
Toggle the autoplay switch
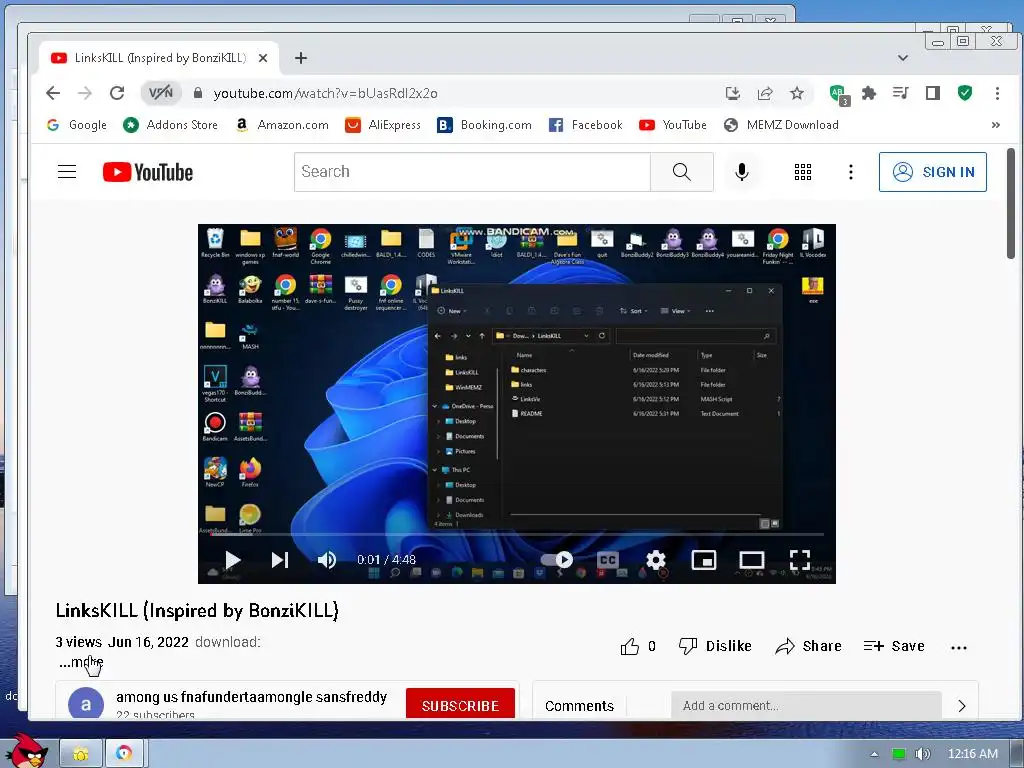(x=558, y=560)
